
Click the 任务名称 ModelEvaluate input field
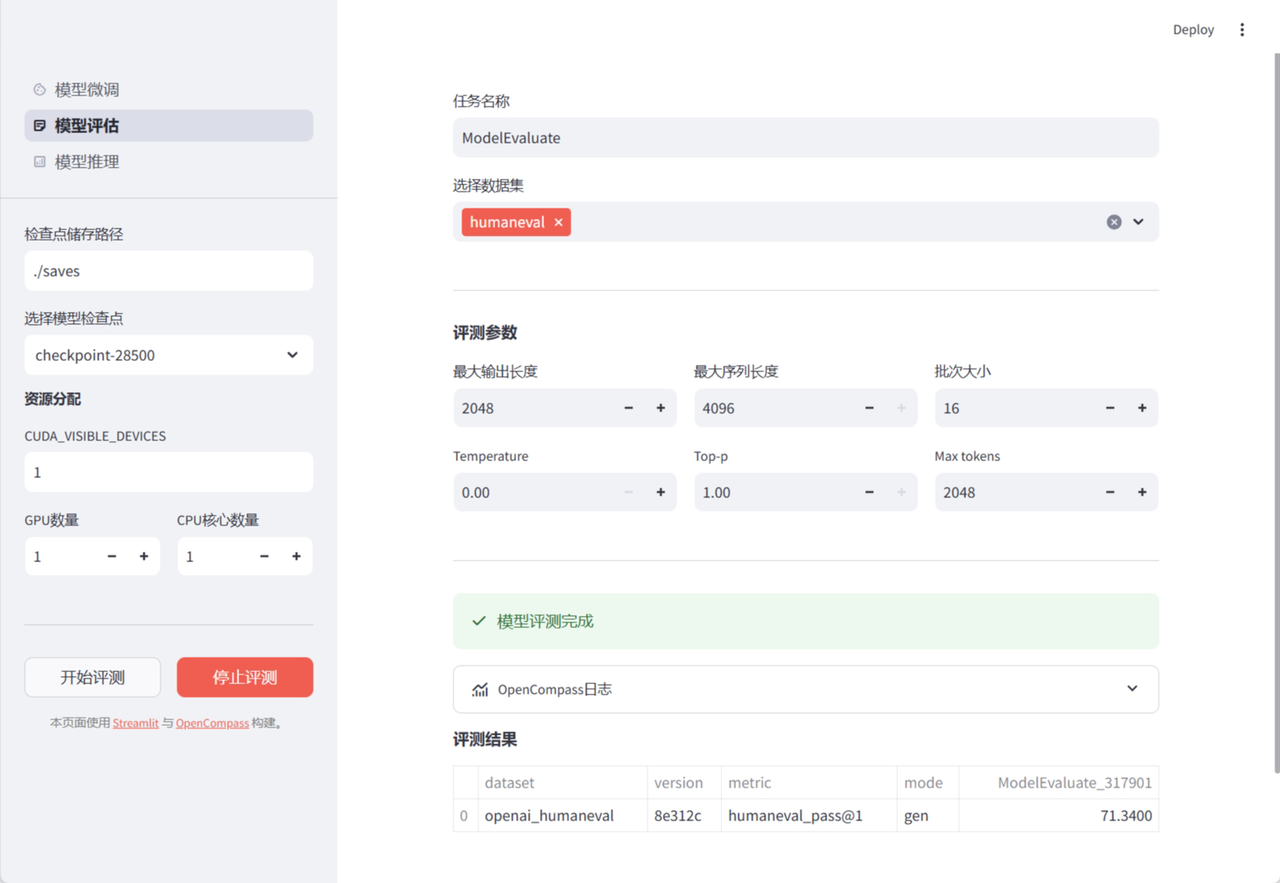[805, 138]
